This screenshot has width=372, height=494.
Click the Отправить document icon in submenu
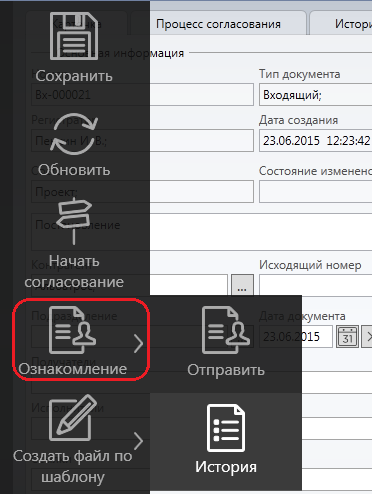(226, 330)
